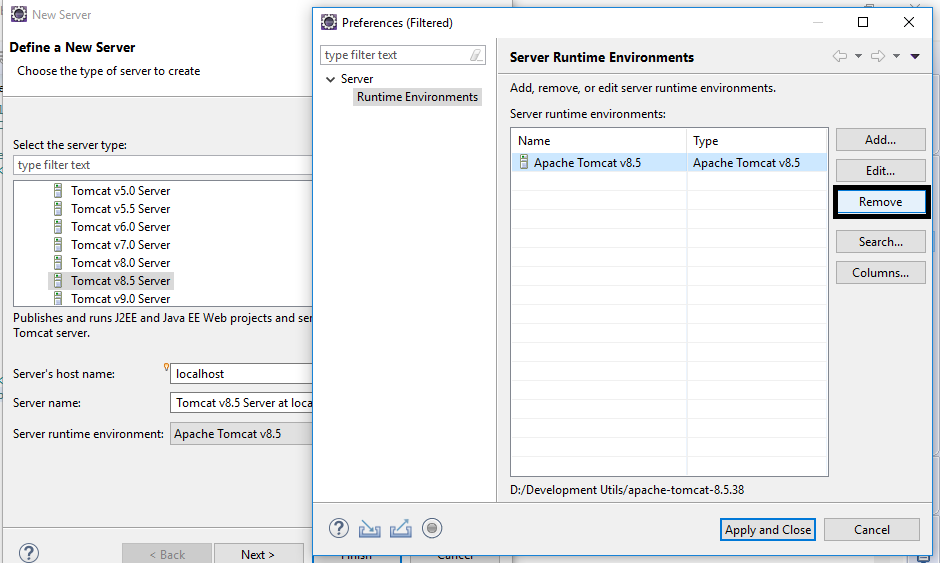Select Tomcat v6.0 Server in New Server
The image size is (940, 563).
point(120,227)
